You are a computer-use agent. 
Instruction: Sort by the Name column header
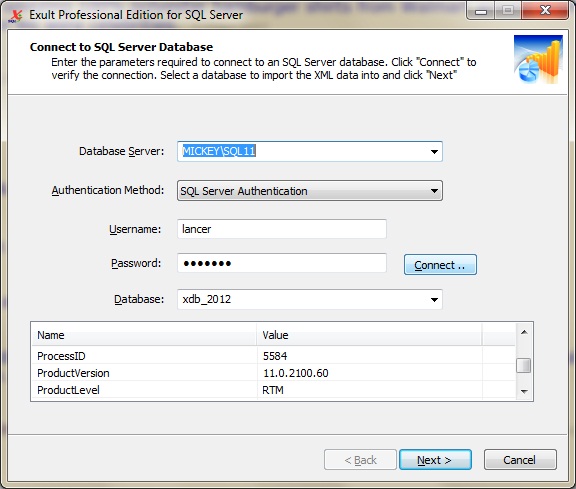144,335
